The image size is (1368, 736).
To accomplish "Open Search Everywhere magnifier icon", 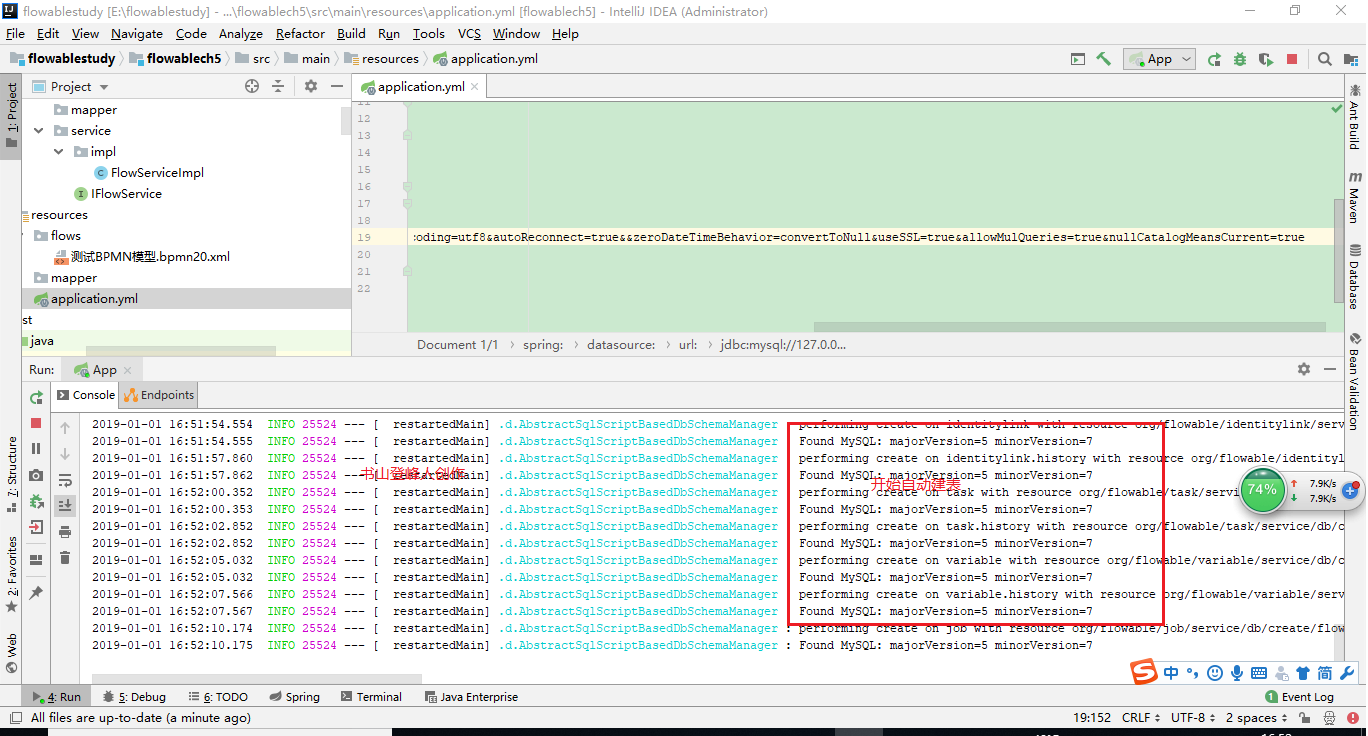I will (x=1325, y=59).
